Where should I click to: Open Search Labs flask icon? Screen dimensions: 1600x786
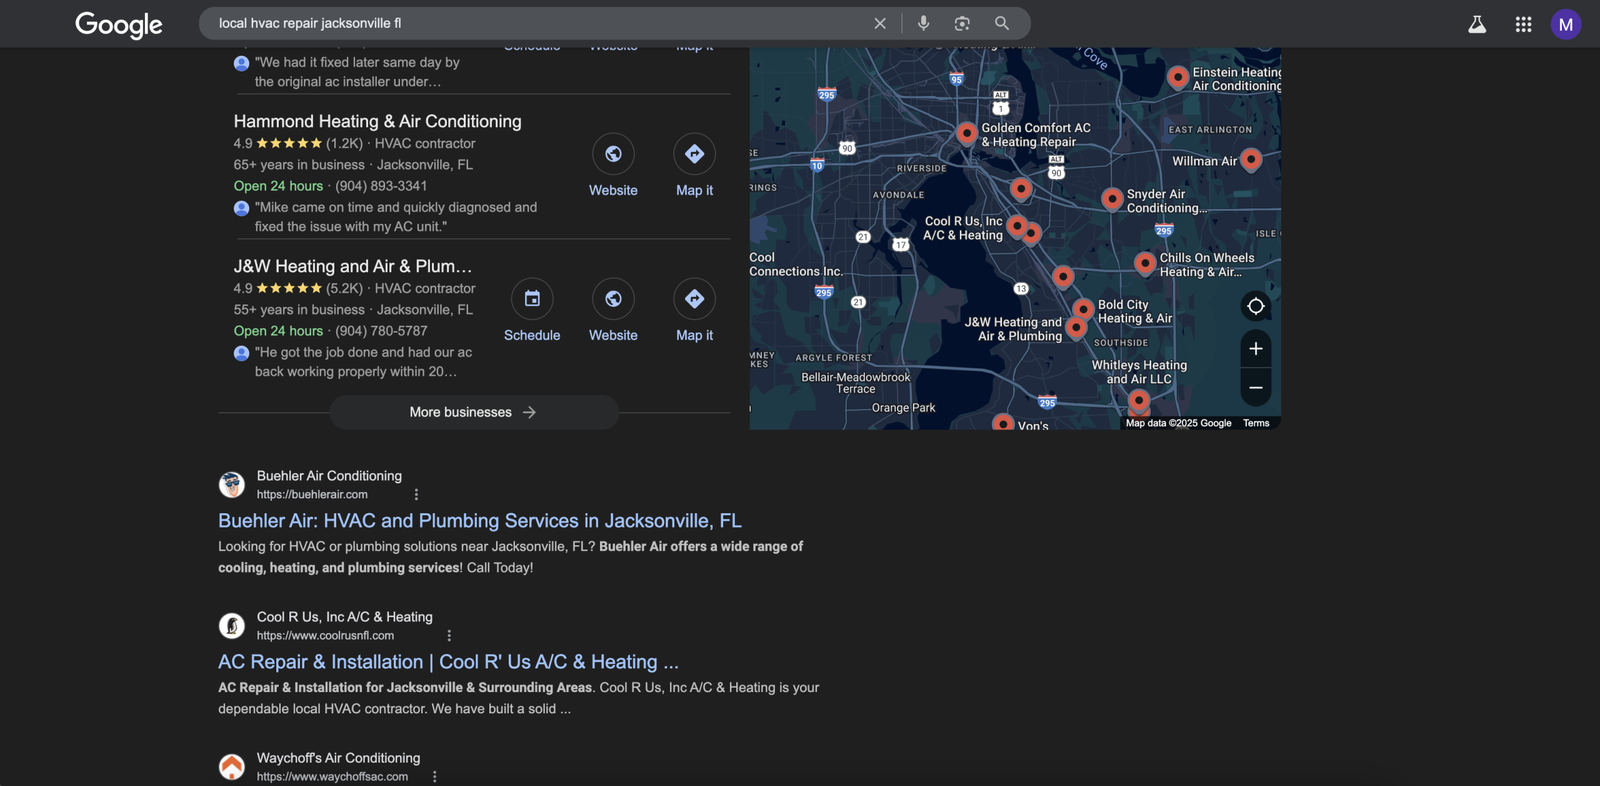pos(1476,24)
